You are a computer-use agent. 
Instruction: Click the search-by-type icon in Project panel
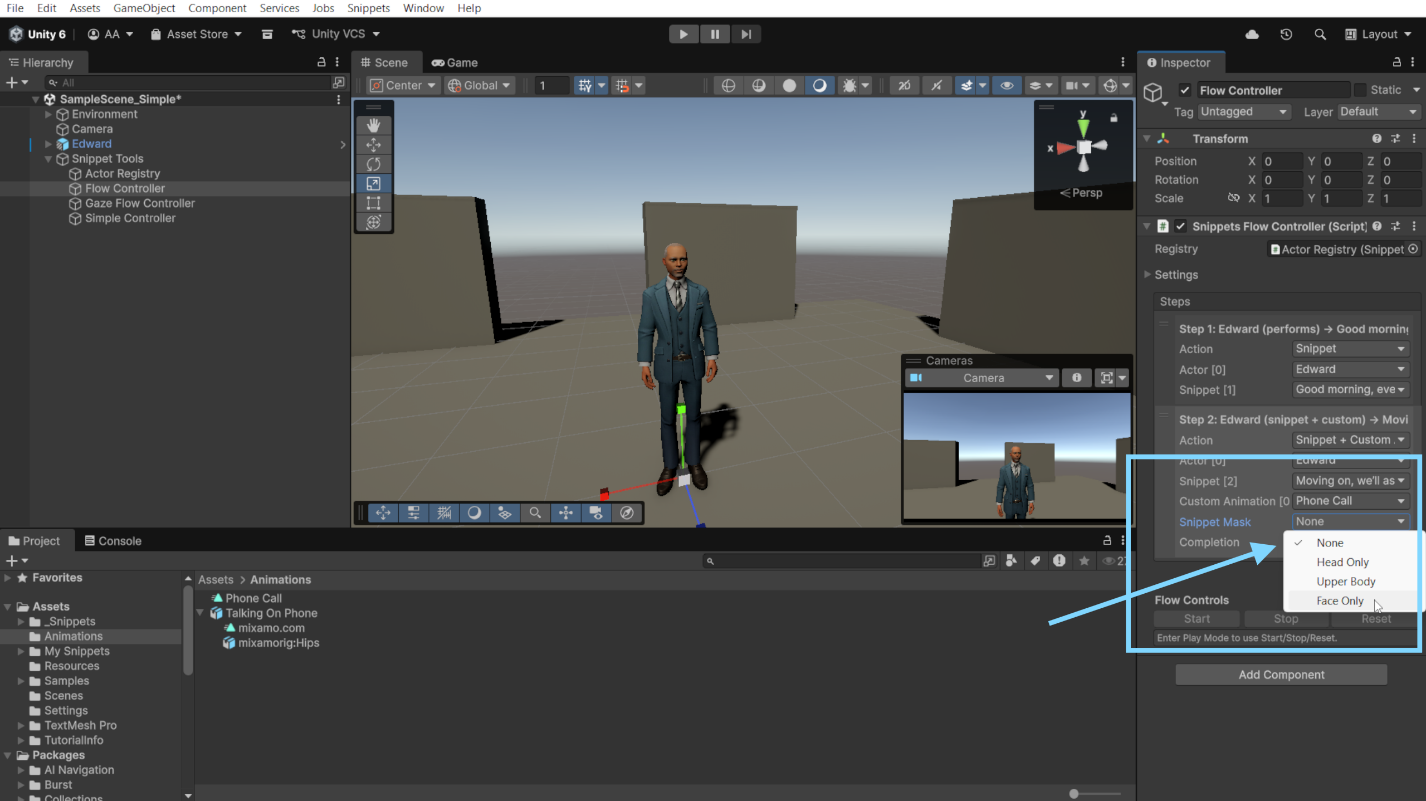click(x=1013, y=561)
